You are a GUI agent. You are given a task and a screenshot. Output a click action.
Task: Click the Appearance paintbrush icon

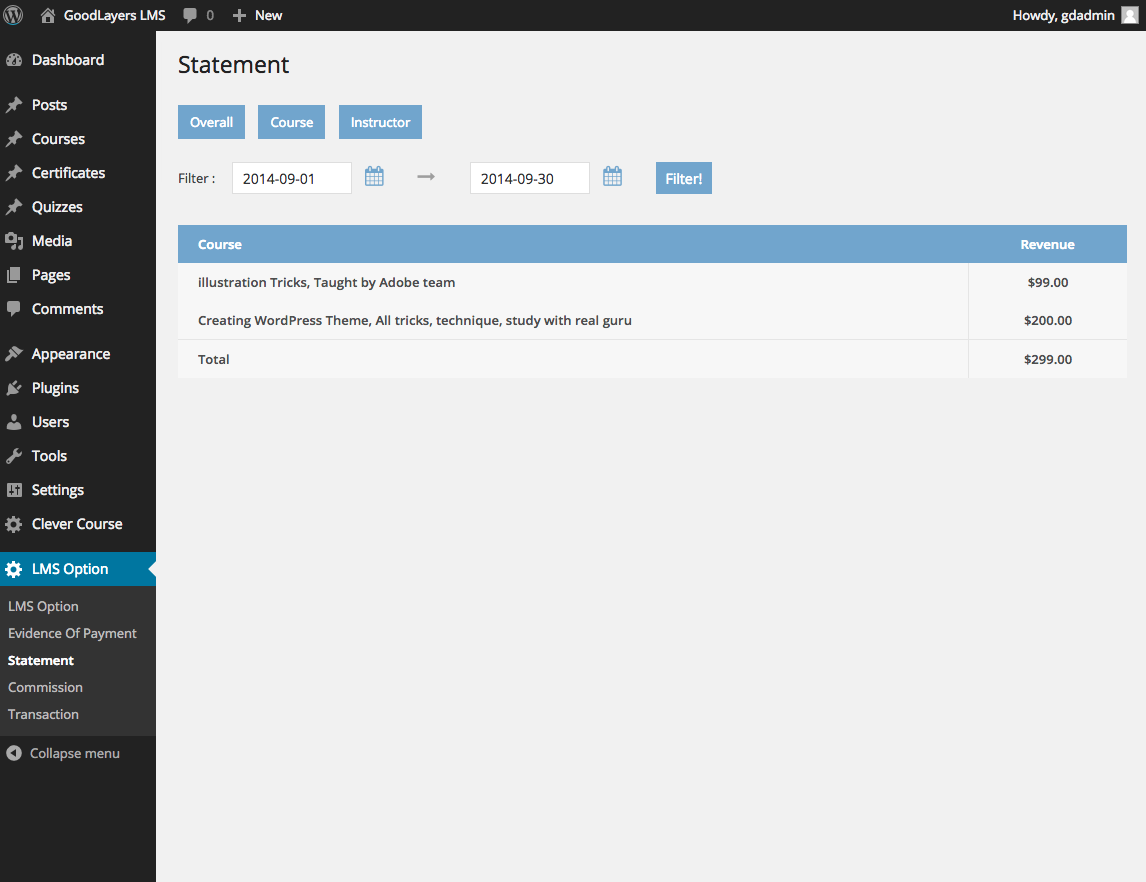pos(14,354)
